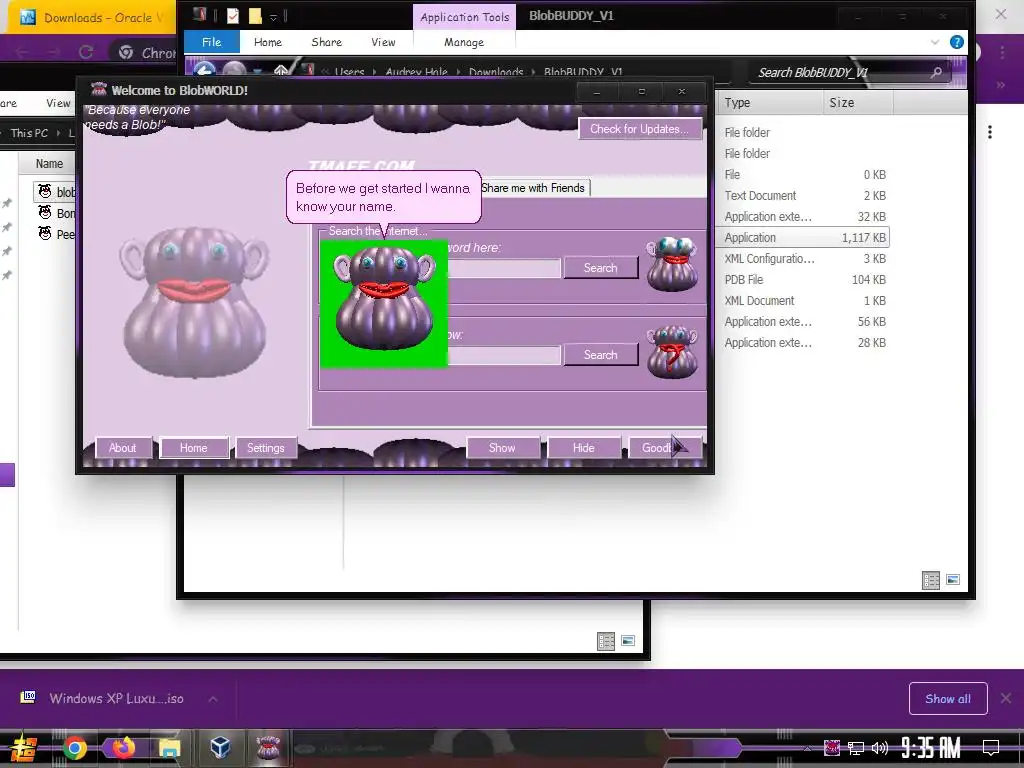1024x768 pixels.
Task: Close the Chrome downloads bar
Action: [x=1006, y=699]
